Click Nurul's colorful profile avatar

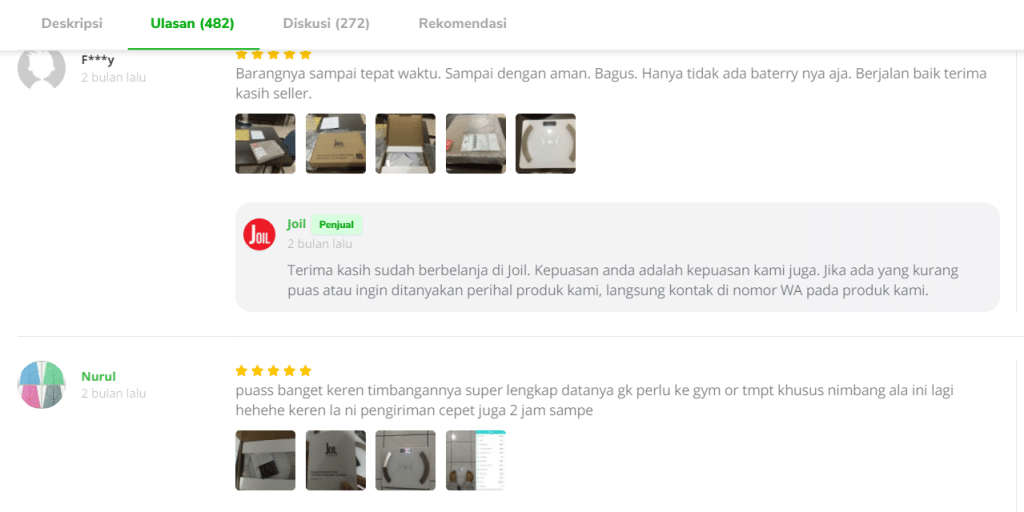(x=41, y=385)
